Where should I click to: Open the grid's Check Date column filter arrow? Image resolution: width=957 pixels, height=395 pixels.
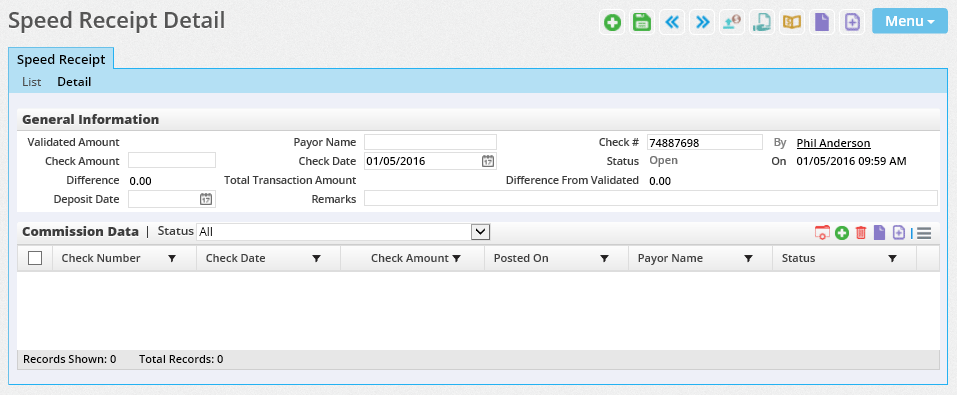coord(316,259)
